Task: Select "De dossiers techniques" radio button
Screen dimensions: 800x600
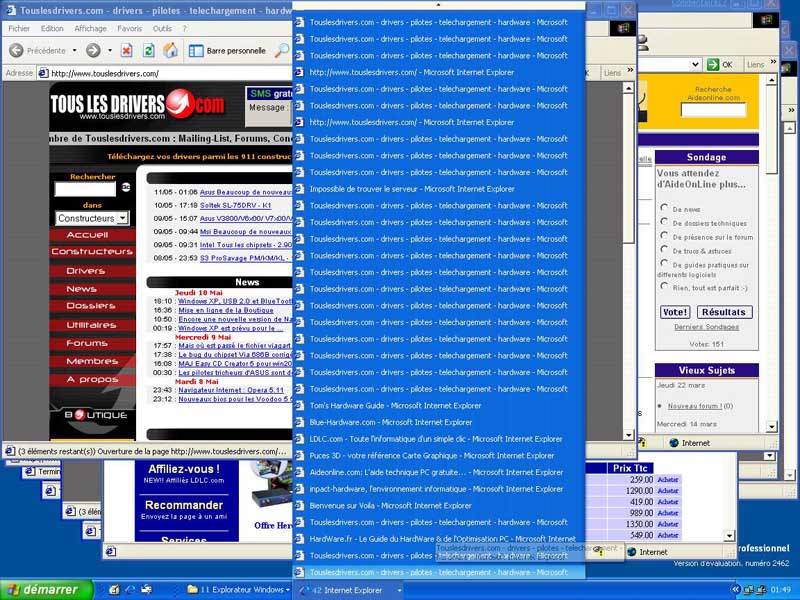Action: (664, 221)
